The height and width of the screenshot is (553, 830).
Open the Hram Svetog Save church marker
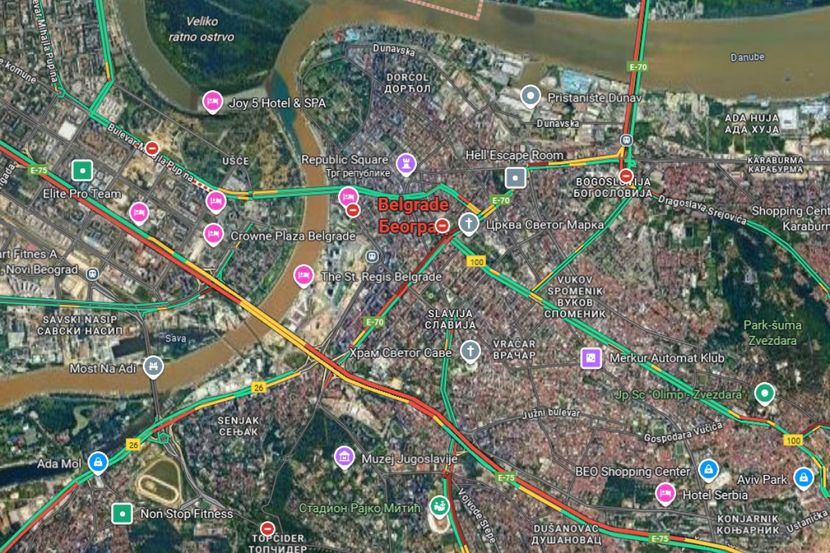pos(470,351)
